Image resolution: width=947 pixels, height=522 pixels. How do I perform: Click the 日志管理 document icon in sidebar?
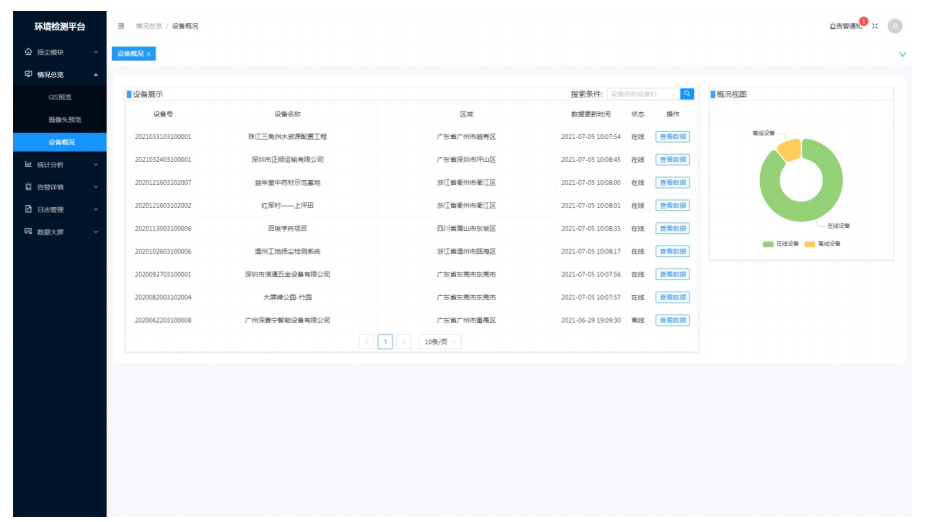(28, 209)
